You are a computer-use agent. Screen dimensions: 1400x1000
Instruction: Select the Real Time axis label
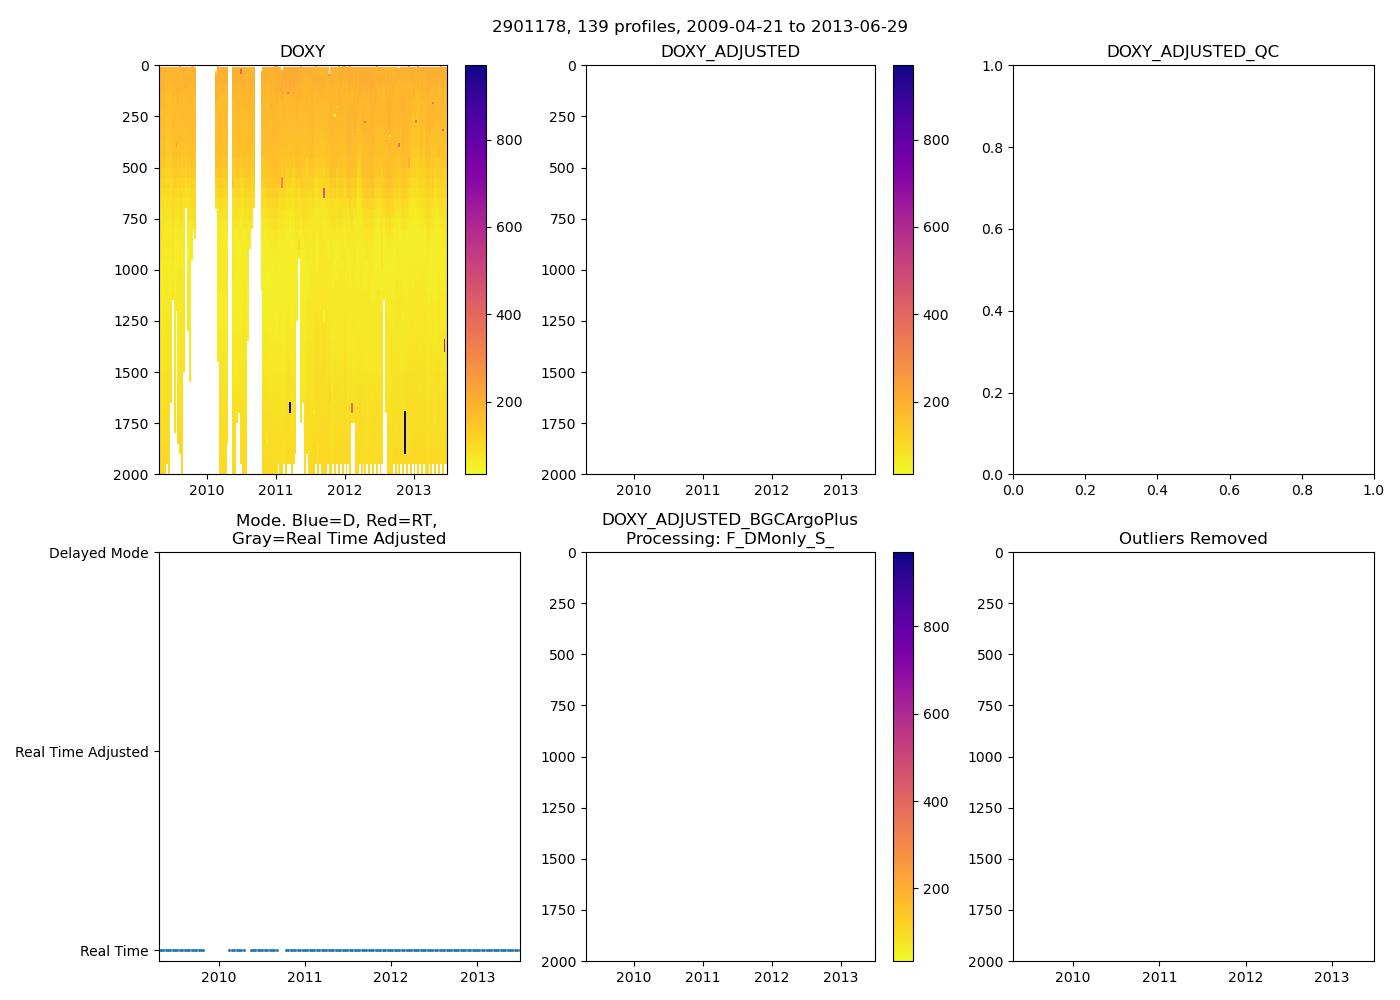114,951
